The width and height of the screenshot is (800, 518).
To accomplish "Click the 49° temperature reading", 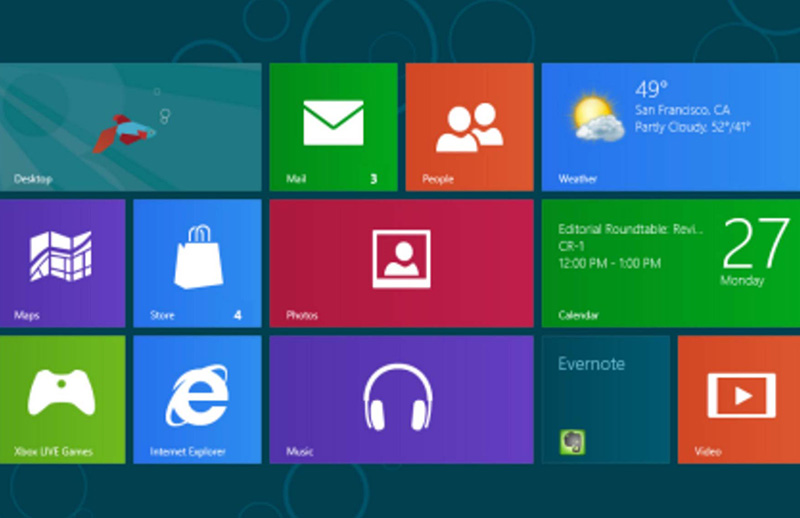I will coord(651,88).
